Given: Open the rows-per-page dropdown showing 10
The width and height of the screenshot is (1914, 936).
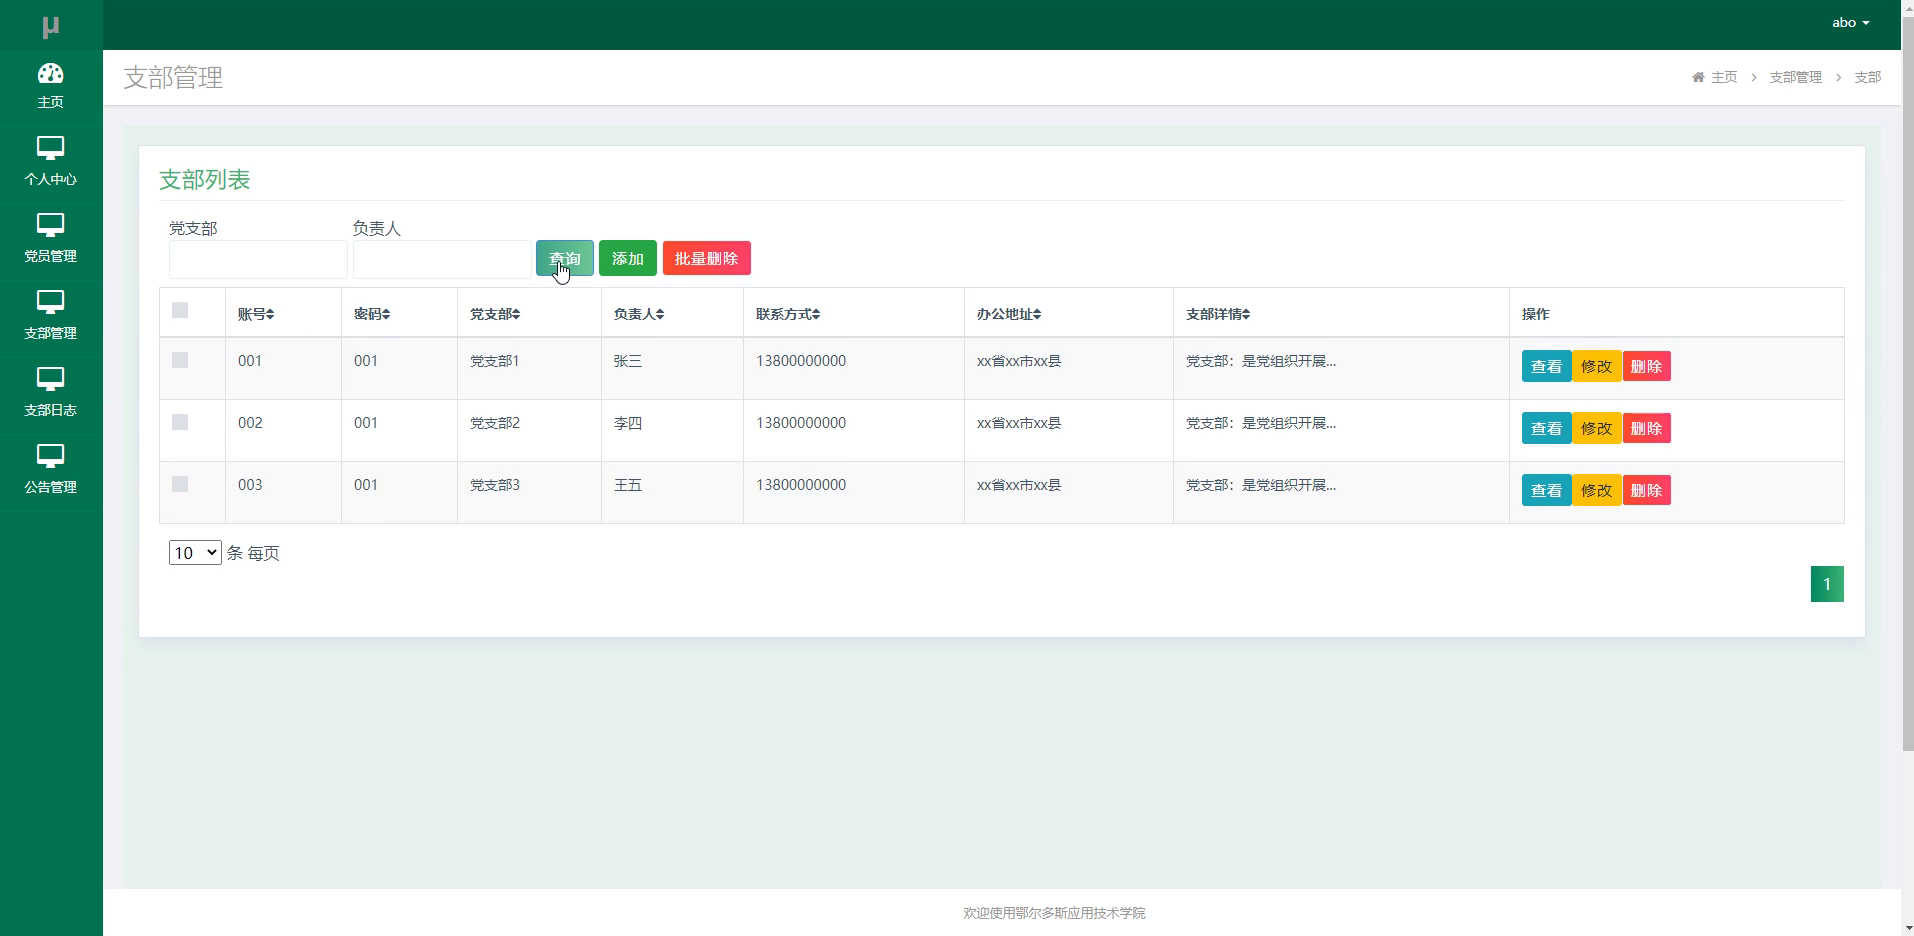Looking at the screenshot, I should pos(195,553).
